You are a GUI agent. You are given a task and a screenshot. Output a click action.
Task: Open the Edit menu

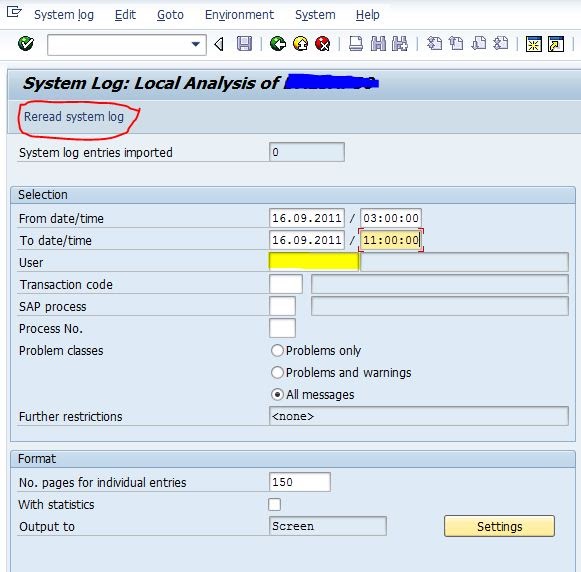click(125, 15)
